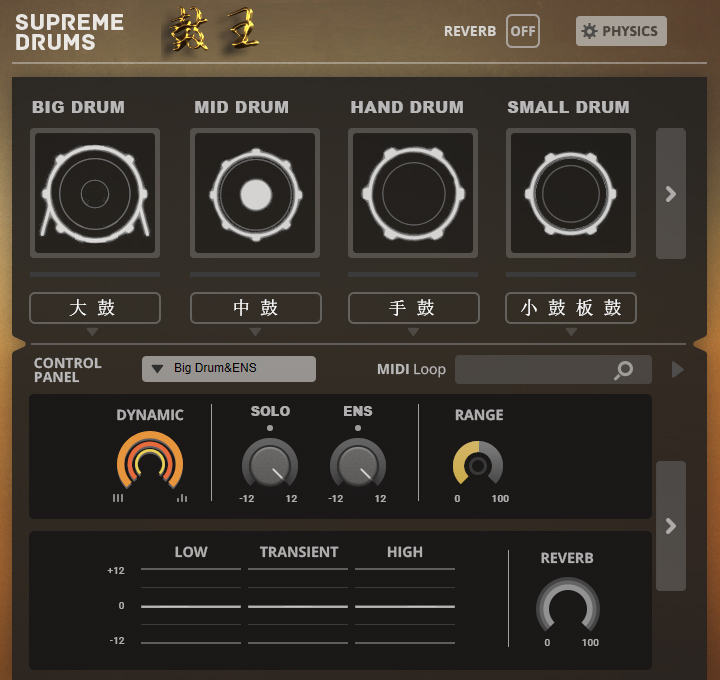Screen dimensions: 720x680
Task: Toggle the Reverb OFF switch
Action: click(523, 31)
